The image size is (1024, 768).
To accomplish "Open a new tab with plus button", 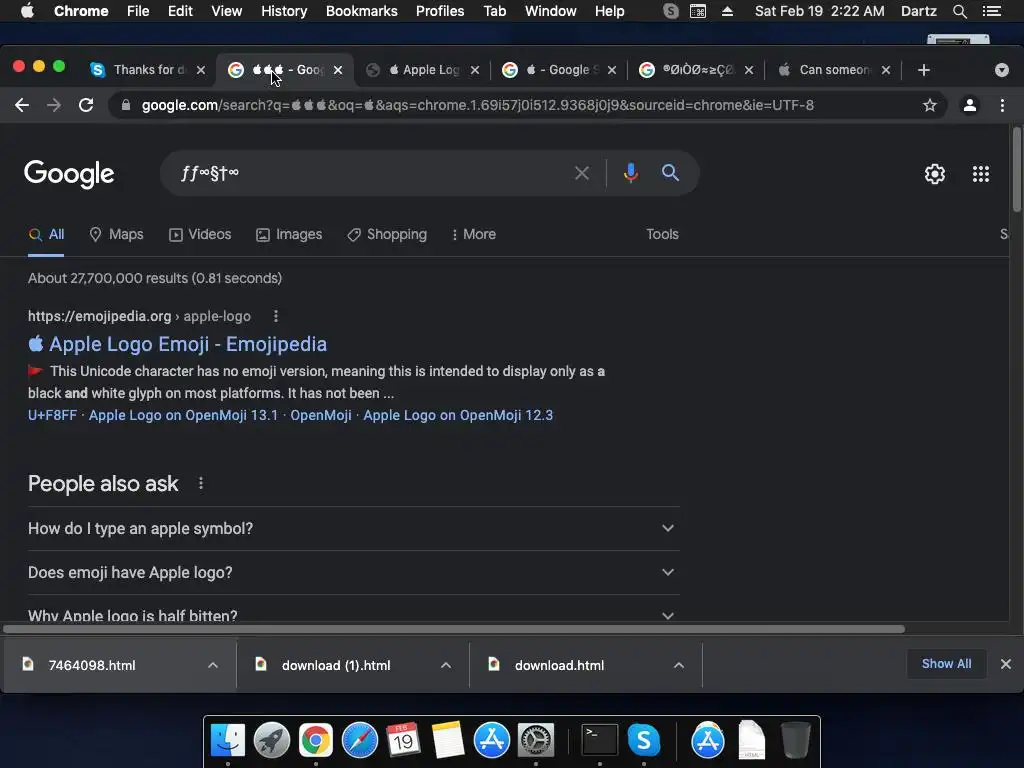I will click(x=923, y=70).
